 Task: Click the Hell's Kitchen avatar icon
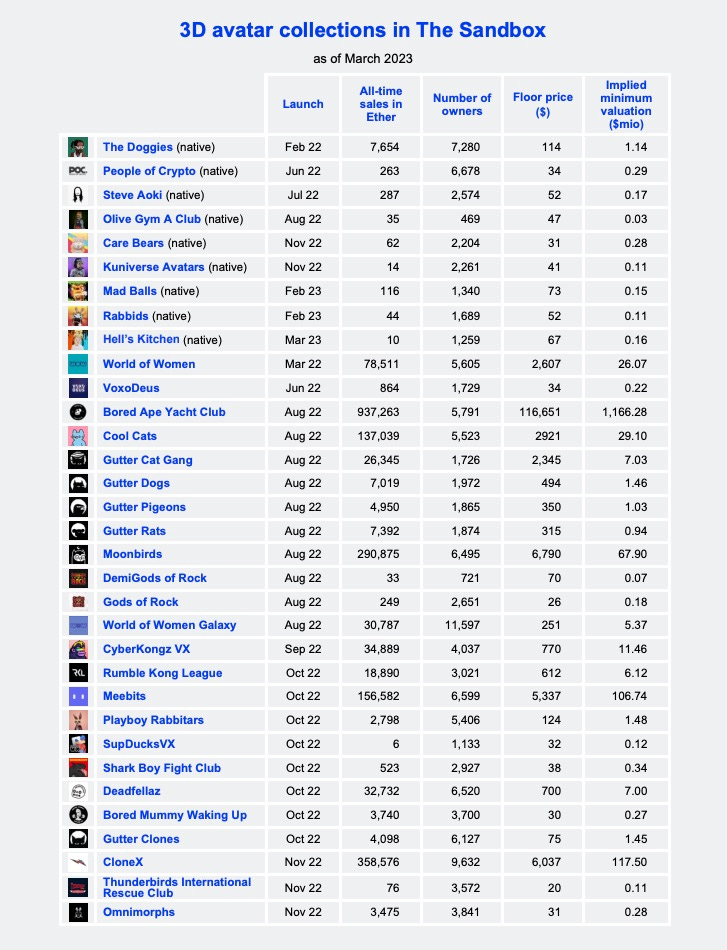pos(78,340)
